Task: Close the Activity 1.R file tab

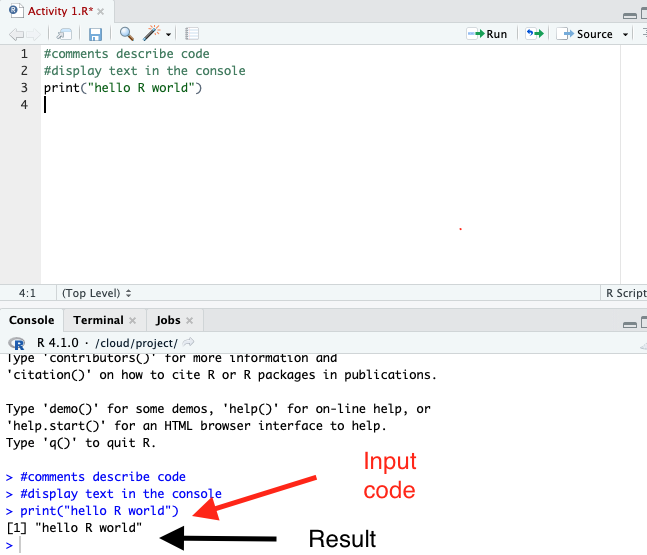Action: click(x=101, y=11)
